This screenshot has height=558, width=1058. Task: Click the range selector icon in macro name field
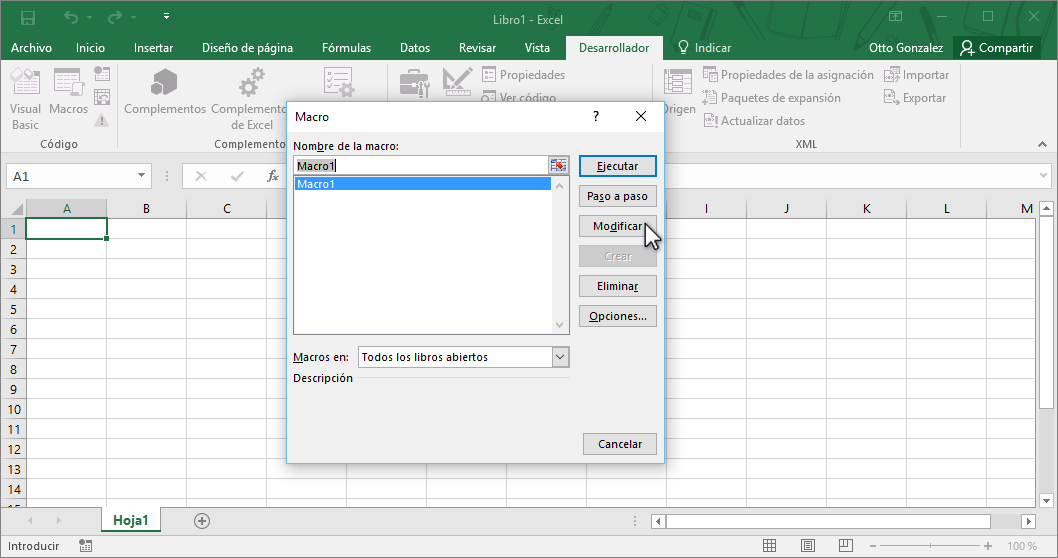[558, 165]
